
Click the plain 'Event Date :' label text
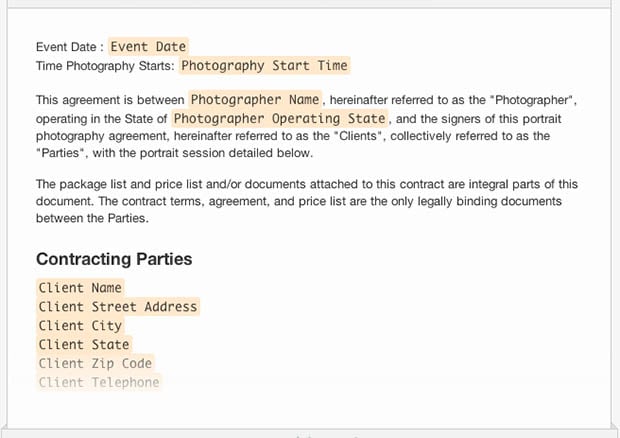(x=70, y=47)
